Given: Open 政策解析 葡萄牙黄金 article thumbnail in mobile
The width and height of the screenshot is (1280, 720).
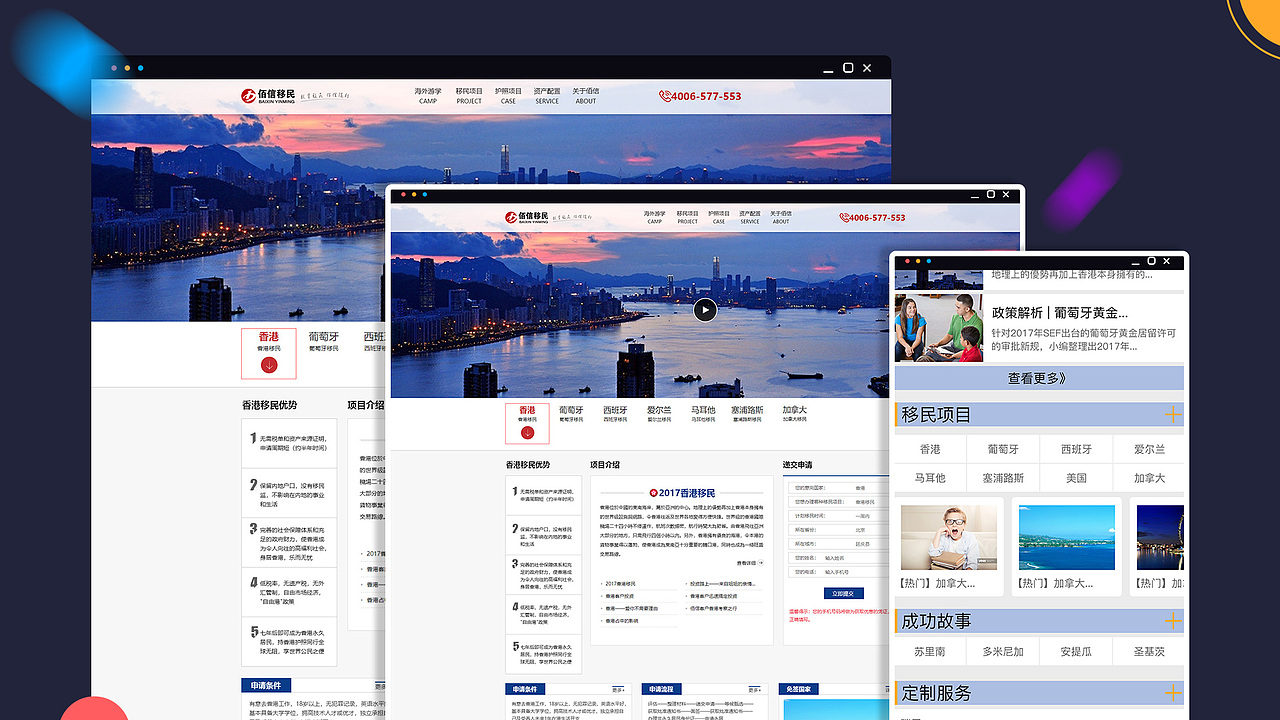Looking at the screenshot, I should pos(939,327).
